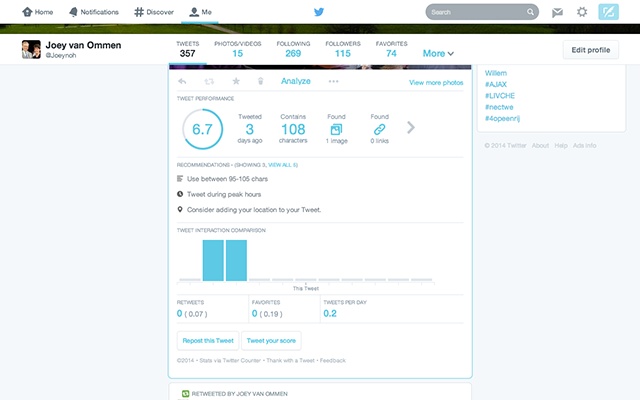The image size is (640, 400).
Task: Open View more photos link
Action: coord(436,82)
